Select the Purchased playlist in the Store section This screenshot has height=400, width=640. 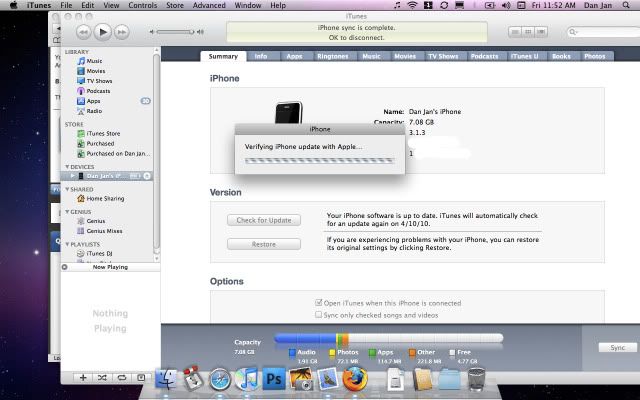click(x=100, y=144)
